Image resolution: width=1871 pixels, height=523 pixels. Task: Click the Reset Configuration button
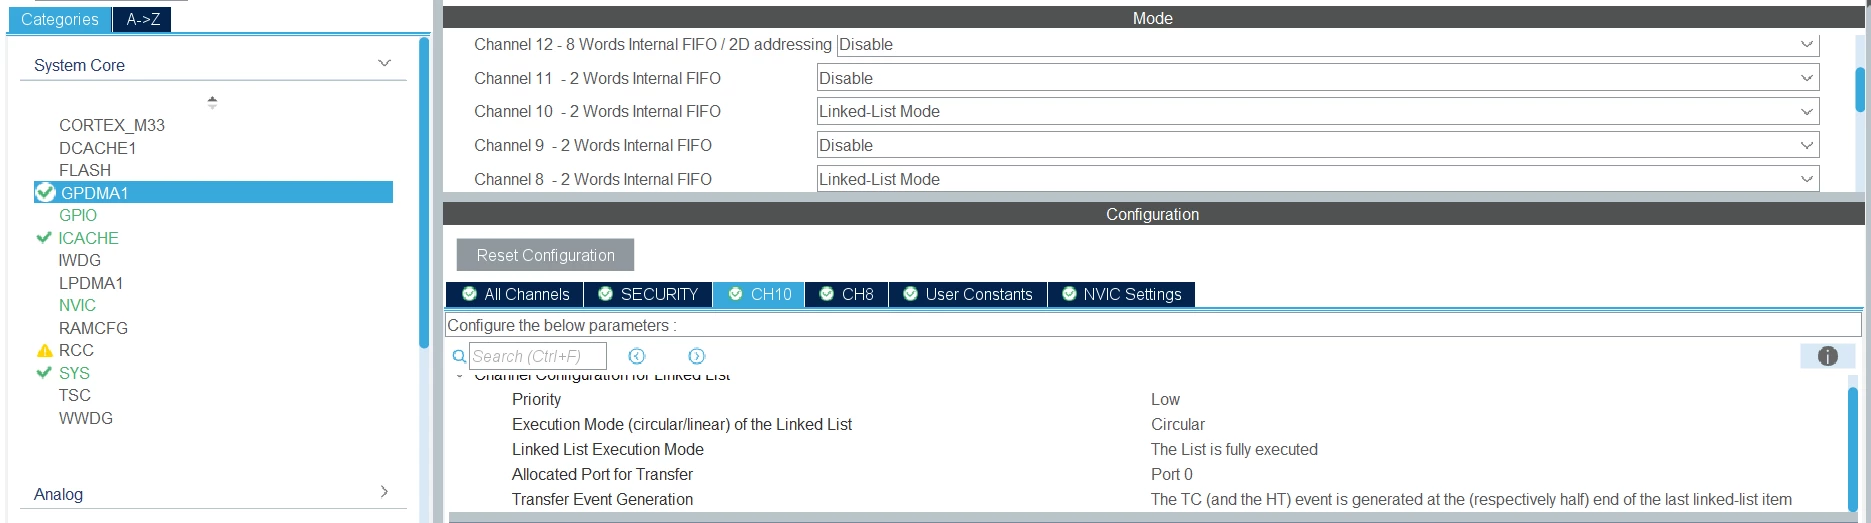[545, 255]
